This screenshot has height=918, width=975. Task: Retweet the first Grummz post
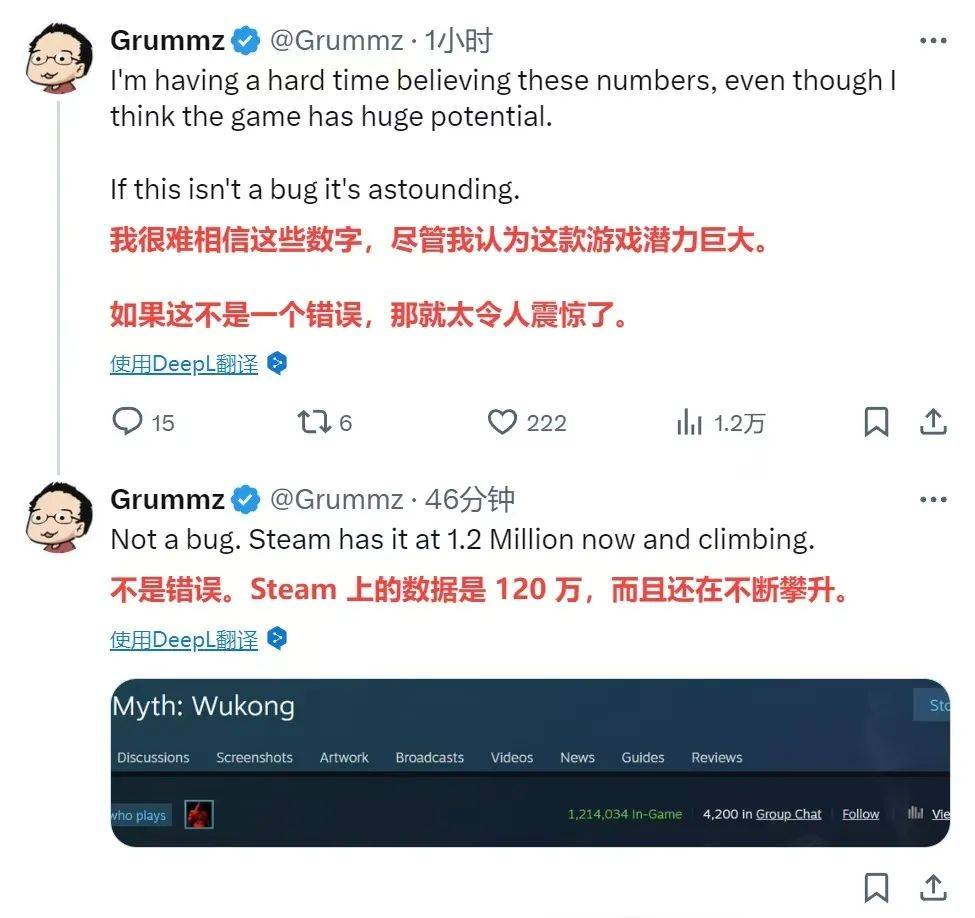[x=313, y=422]
